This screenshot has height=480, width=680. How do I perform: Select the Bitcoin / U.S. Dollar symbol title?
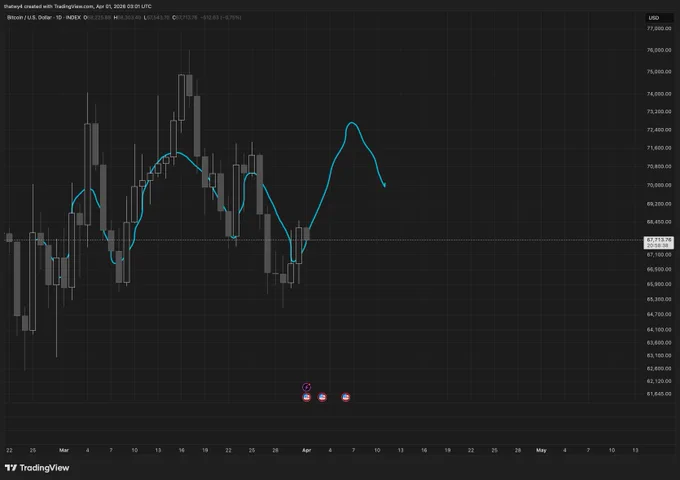pyautogui.click(x=43, y=18)
